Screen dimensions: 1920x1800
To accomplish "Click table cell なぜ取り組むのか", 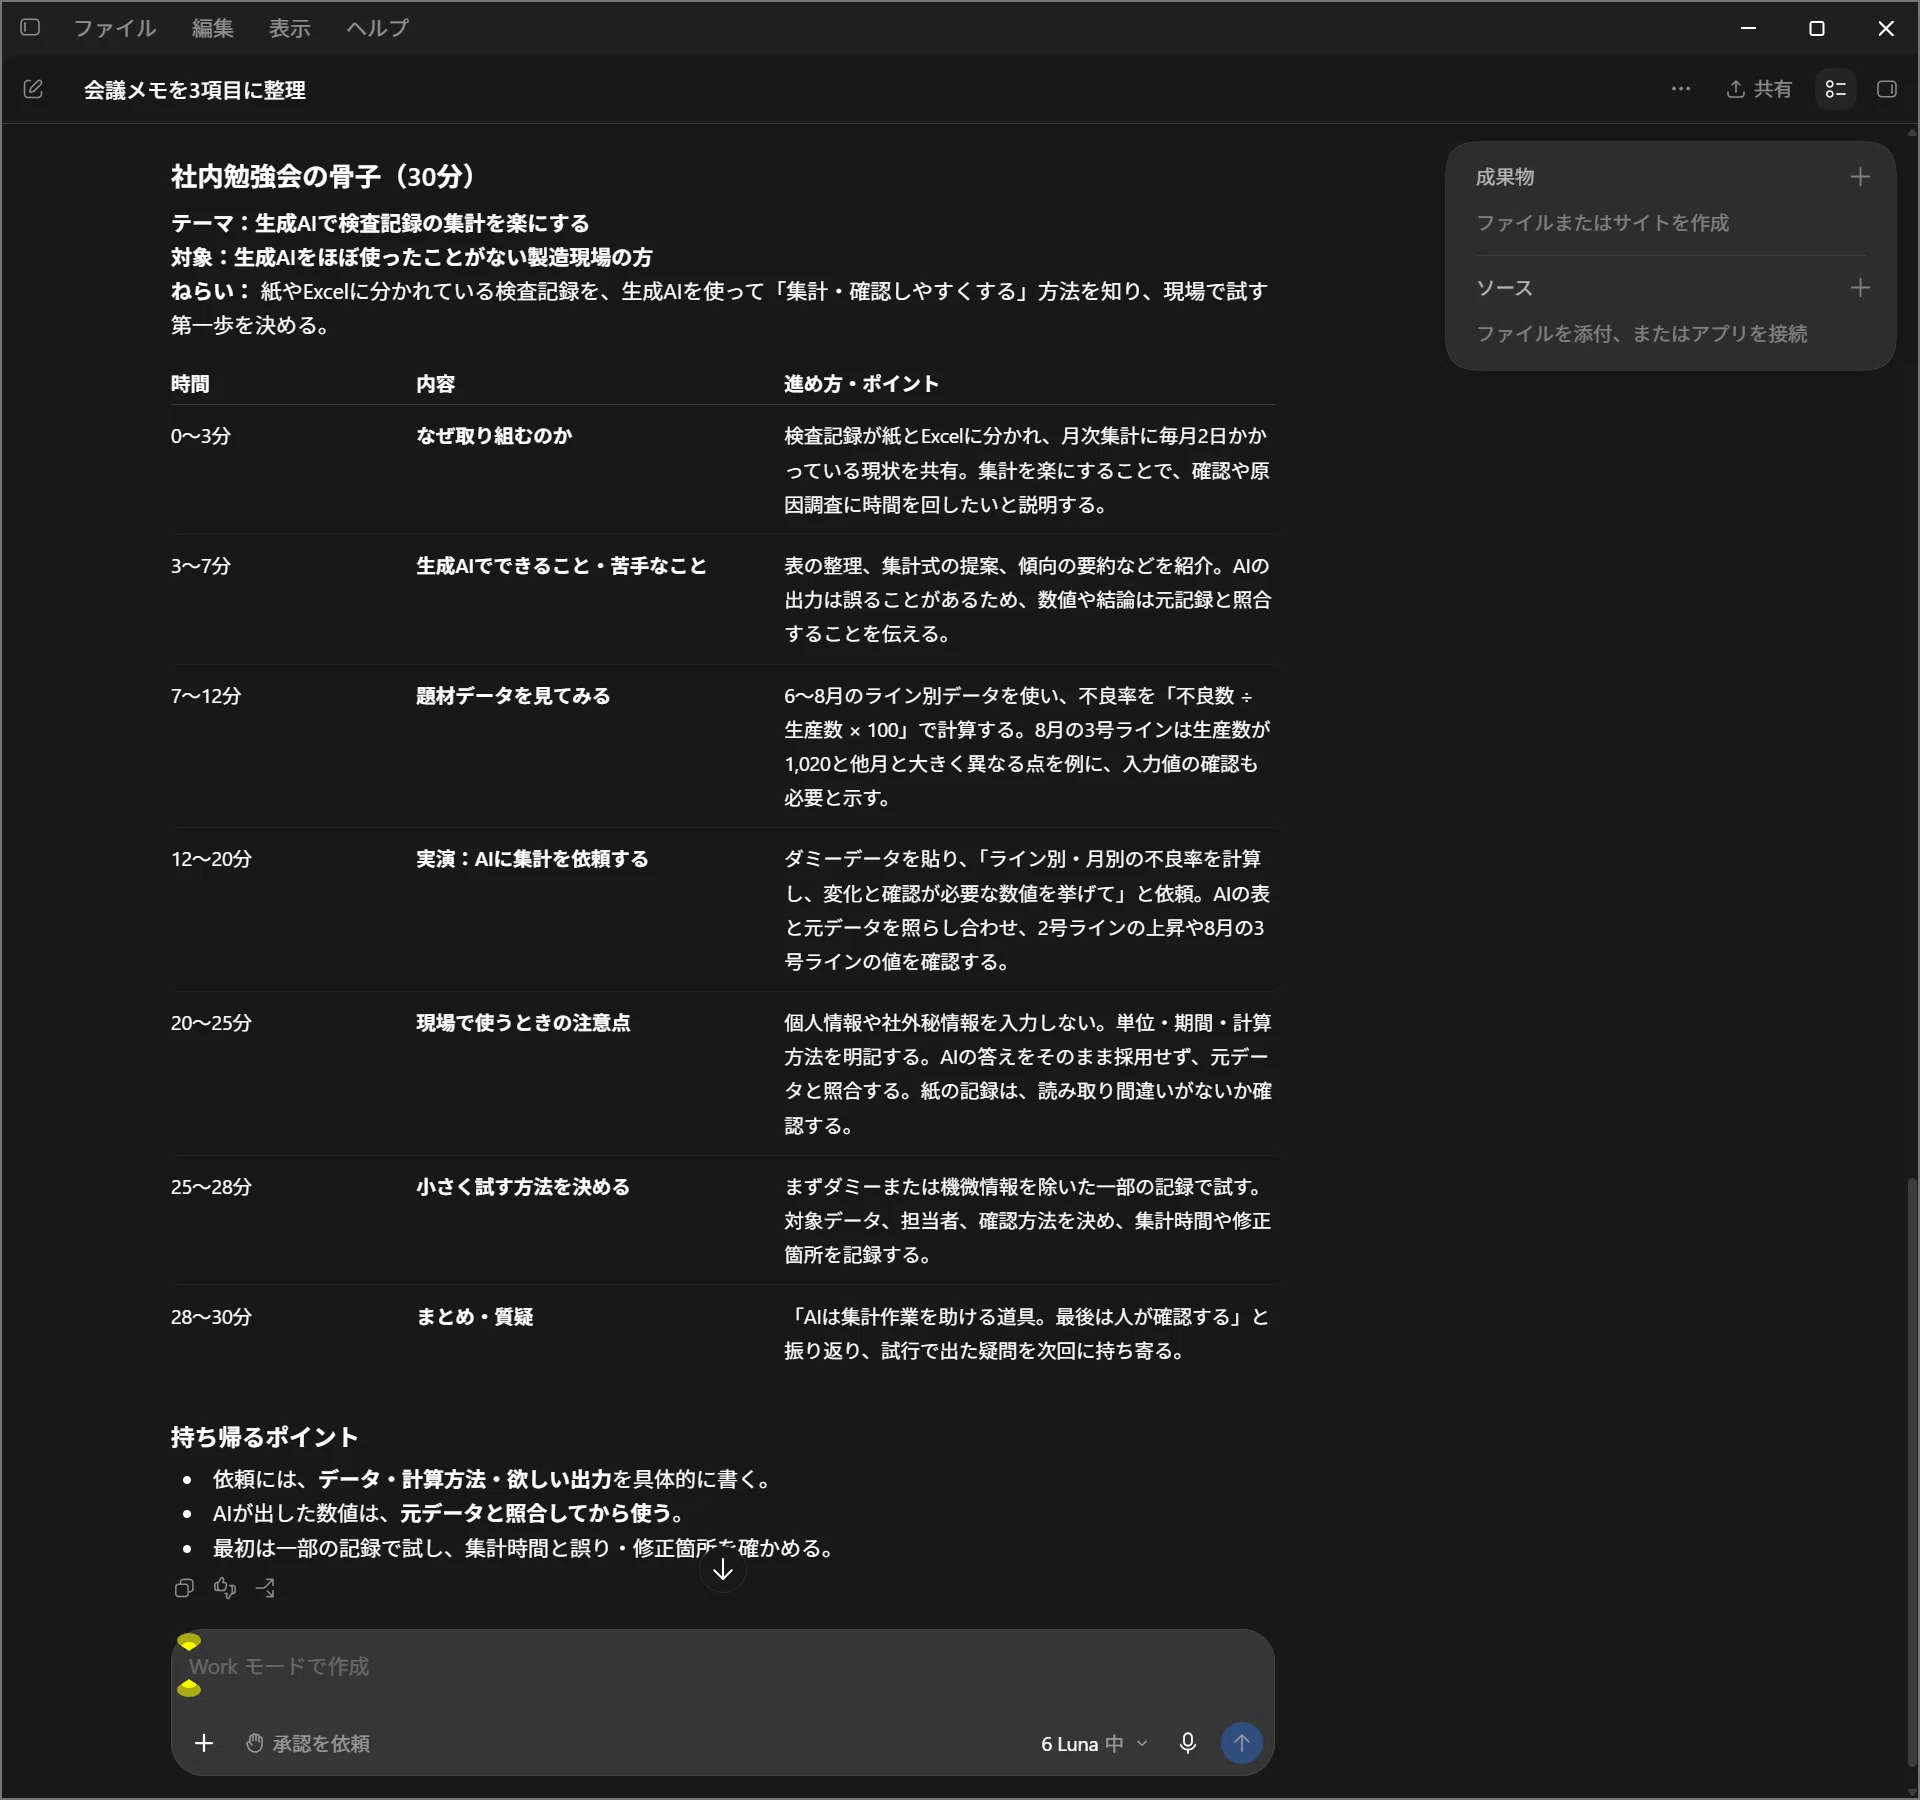I will pos(494,436).
